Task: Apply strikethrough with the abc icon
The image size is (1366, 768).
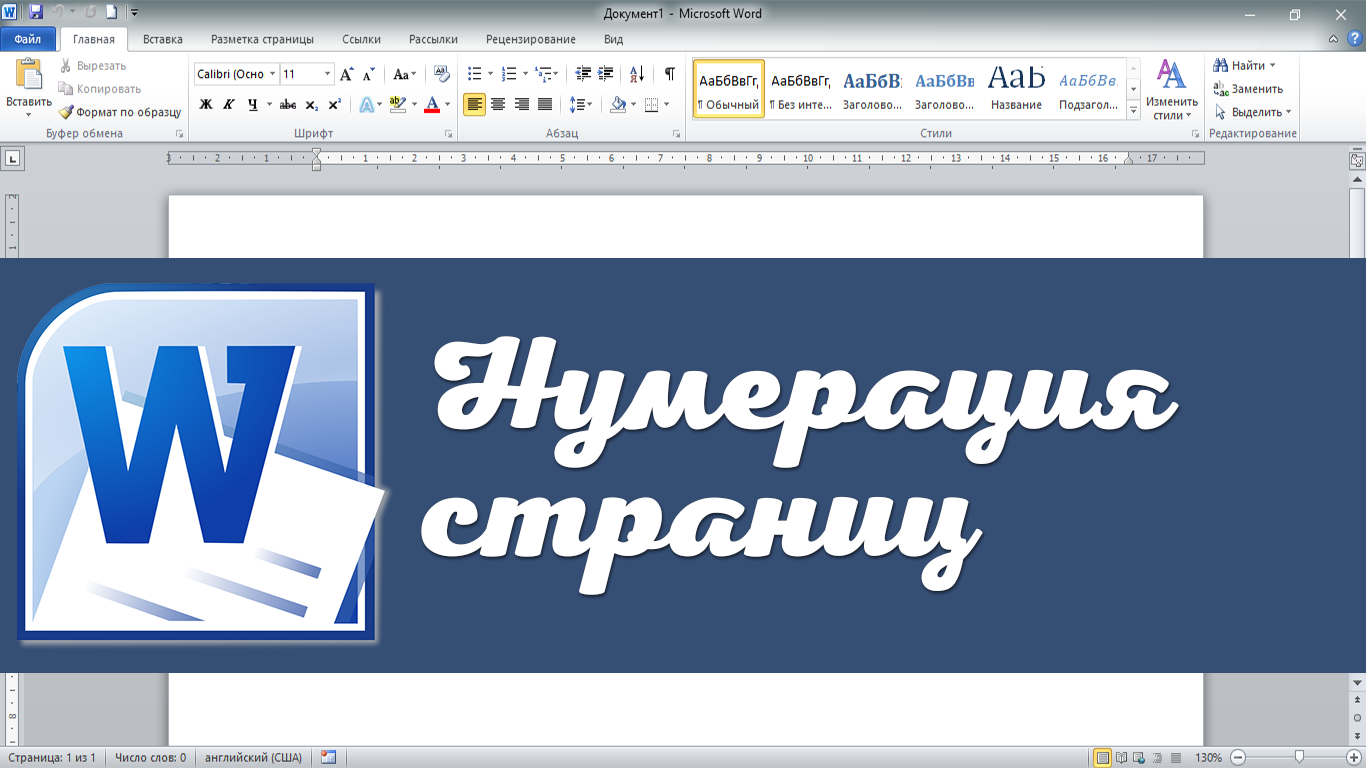Action: [x=288, y=104]
